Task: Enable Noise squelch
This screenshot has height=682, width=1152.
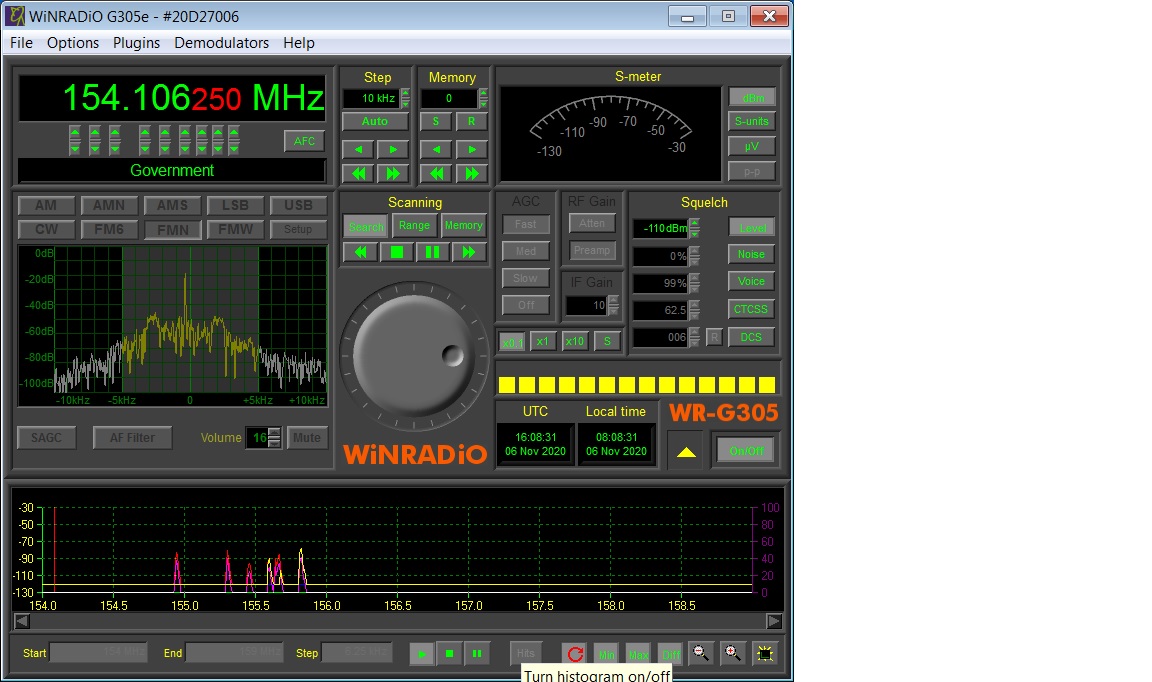Action: tap(751, 255)
